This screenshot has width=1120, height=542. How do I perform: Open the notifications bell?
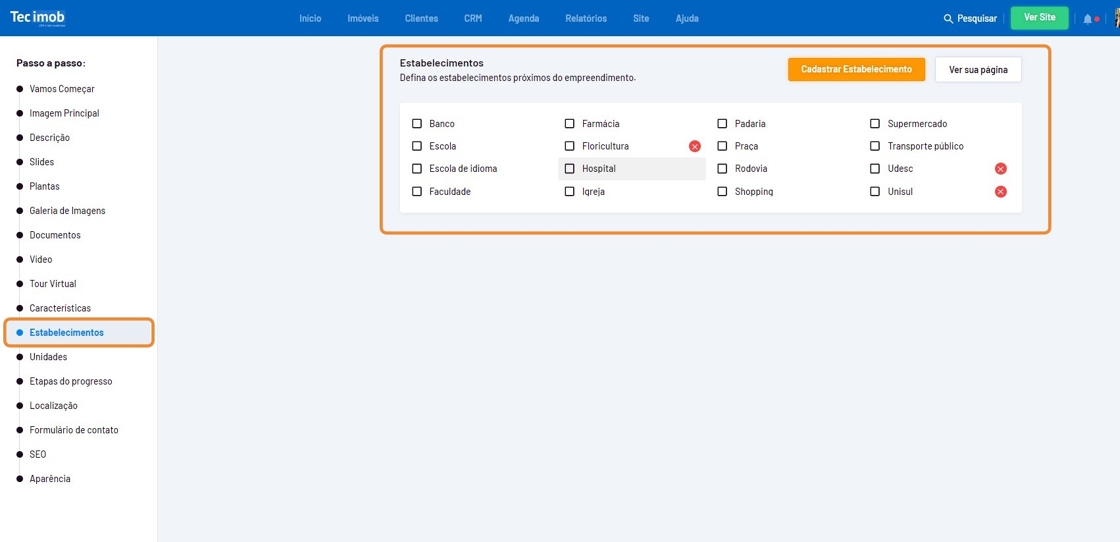(x=1087, y=19)
